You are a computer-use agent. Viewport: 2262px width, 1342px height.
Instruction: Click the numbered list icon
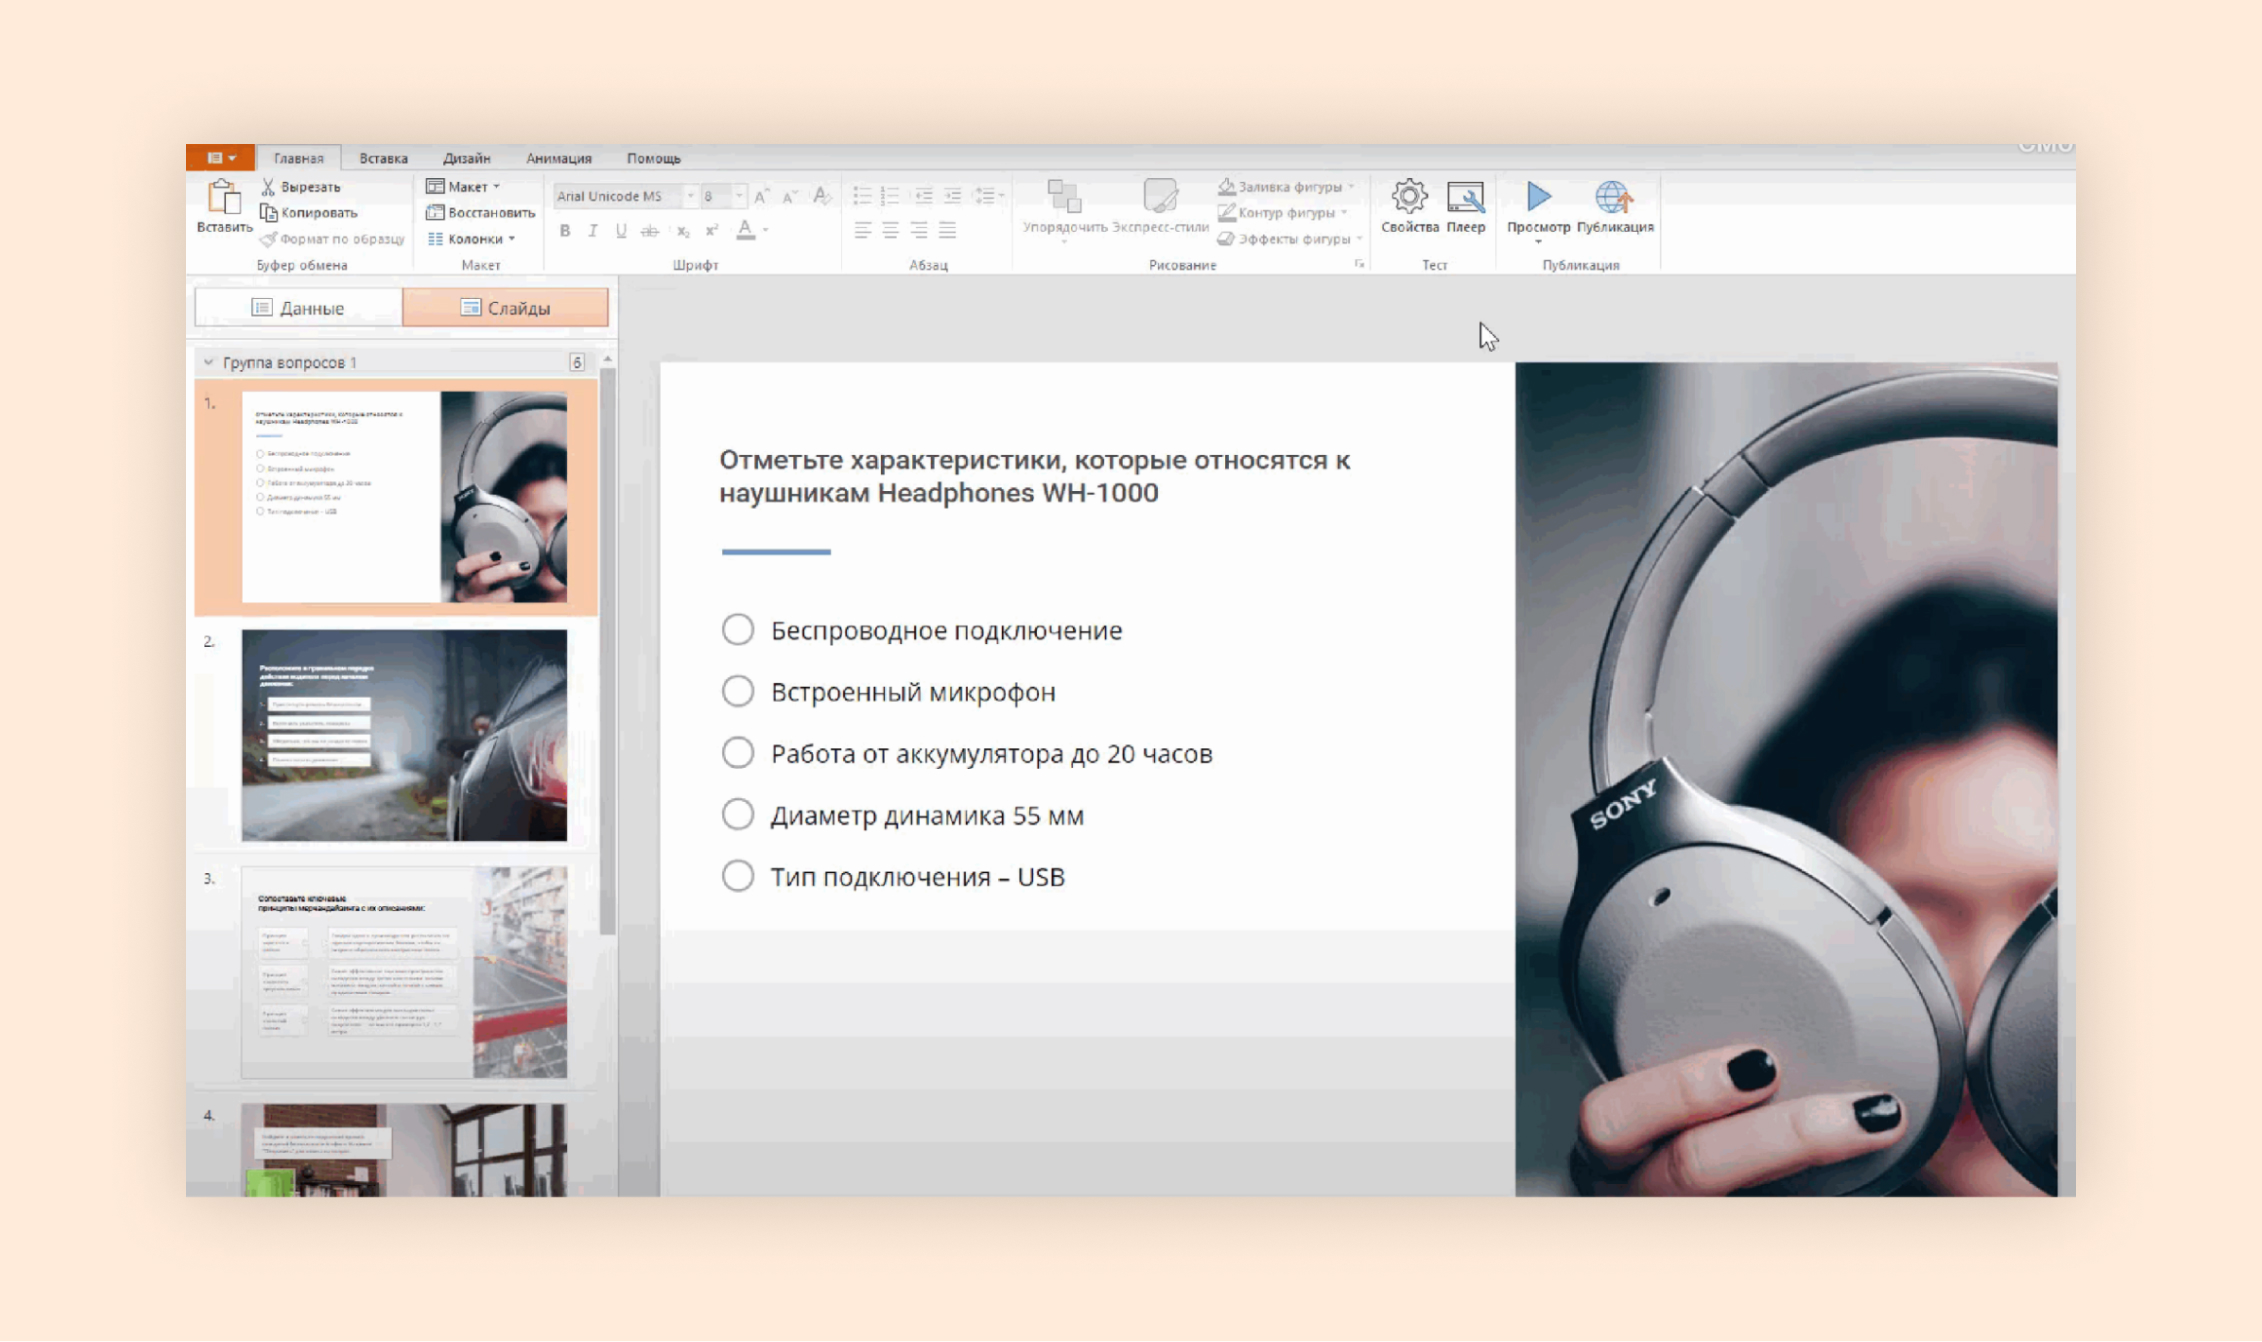(x=890, y=196)
